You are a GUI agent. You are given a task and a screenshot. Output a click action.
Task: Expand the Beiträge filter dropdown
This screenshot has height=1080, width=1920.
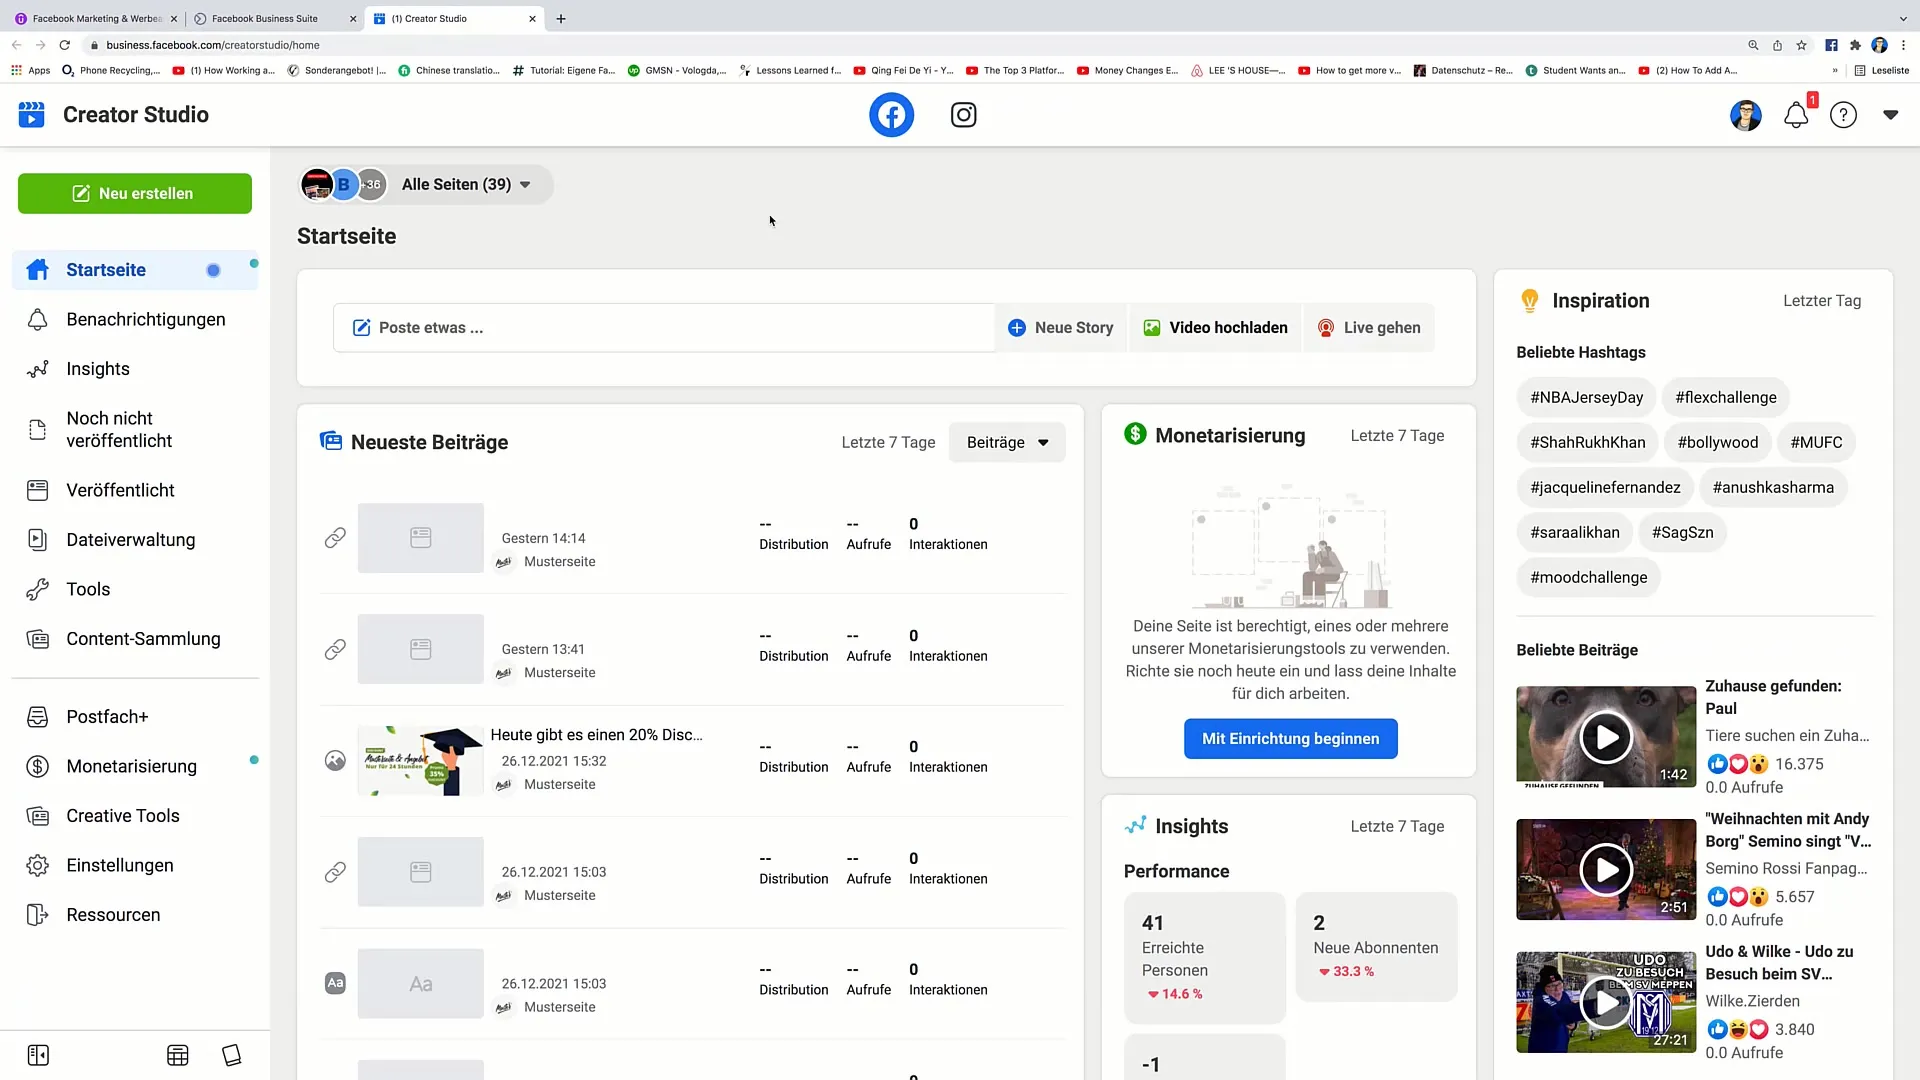[x=1006, y=442]
